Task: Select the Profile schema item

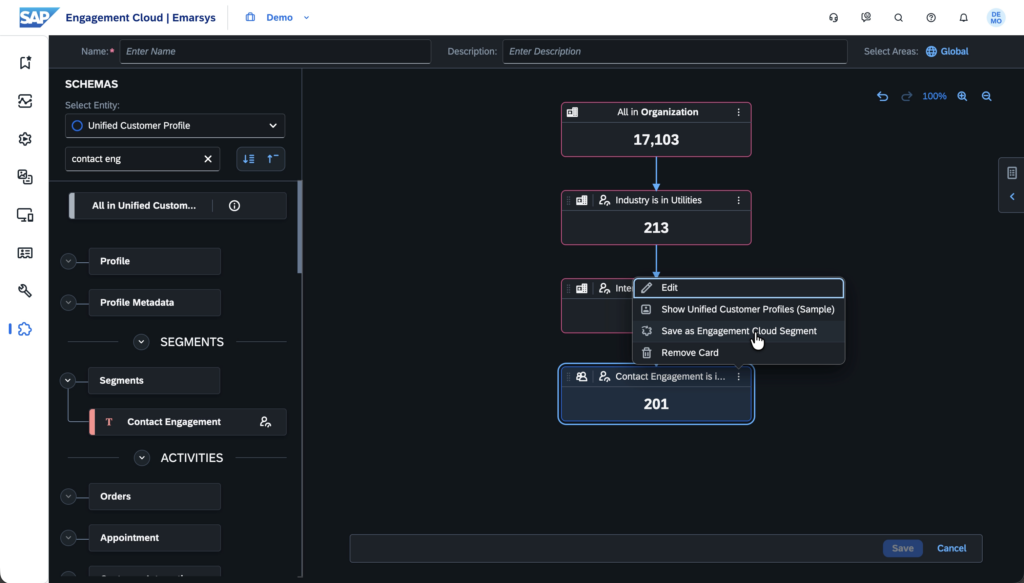Action: coord(155,261)
